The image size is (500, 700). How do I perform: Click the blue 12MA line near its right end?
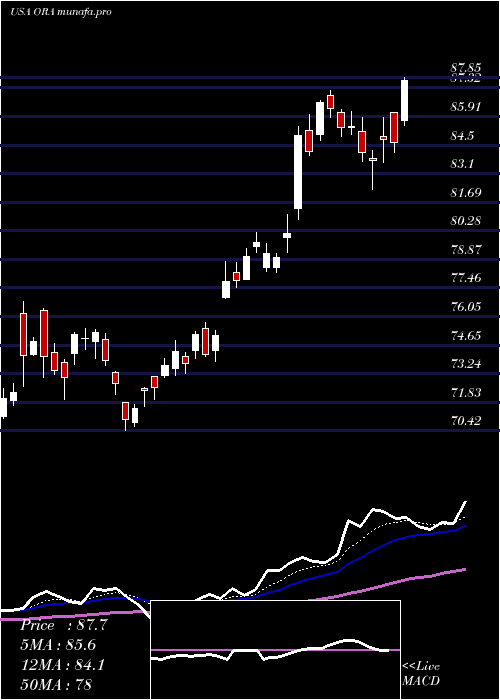pyautogui.click(x=458, y=529)
